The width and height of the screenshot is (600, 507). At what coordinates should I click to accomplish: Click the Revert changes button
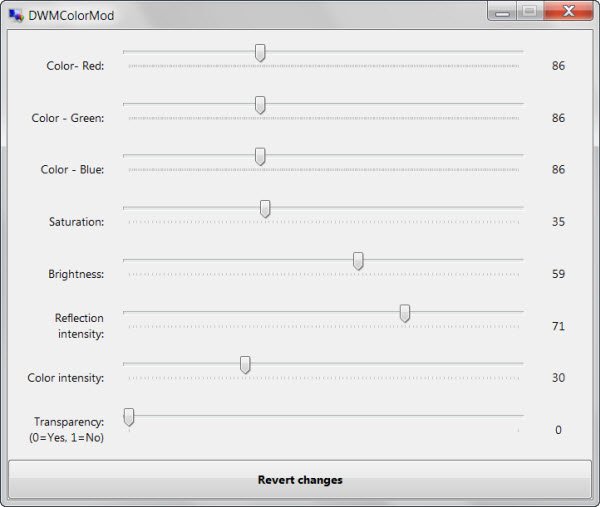point(300,480)
